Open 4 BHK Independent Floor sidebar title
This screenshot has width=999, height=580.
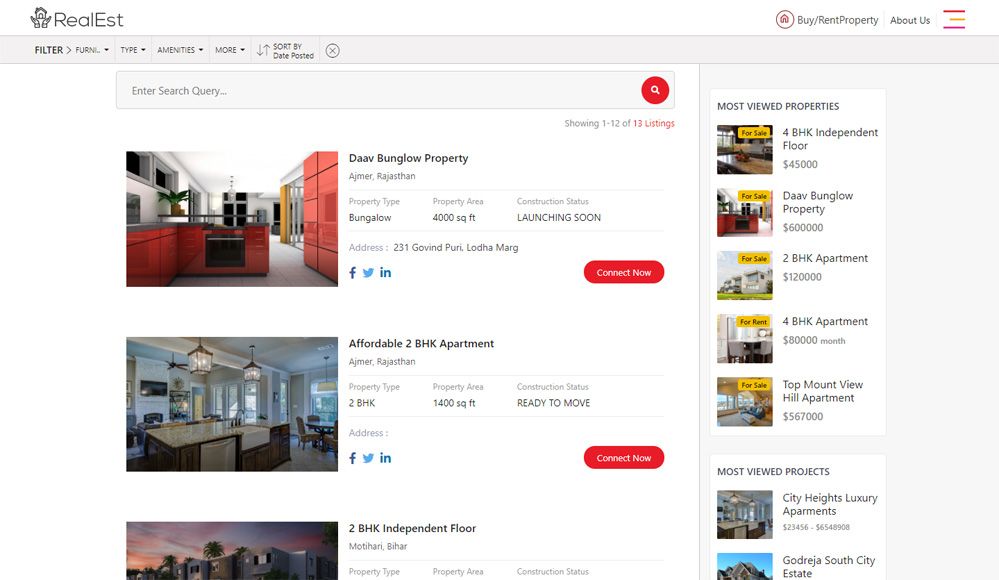click(830, 139)
